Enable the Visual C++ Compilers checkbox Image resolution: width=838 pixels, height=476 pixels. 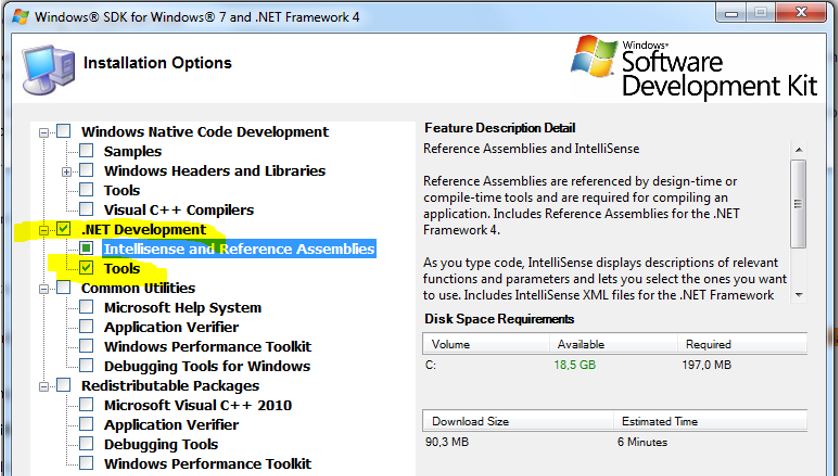[86, 210]
